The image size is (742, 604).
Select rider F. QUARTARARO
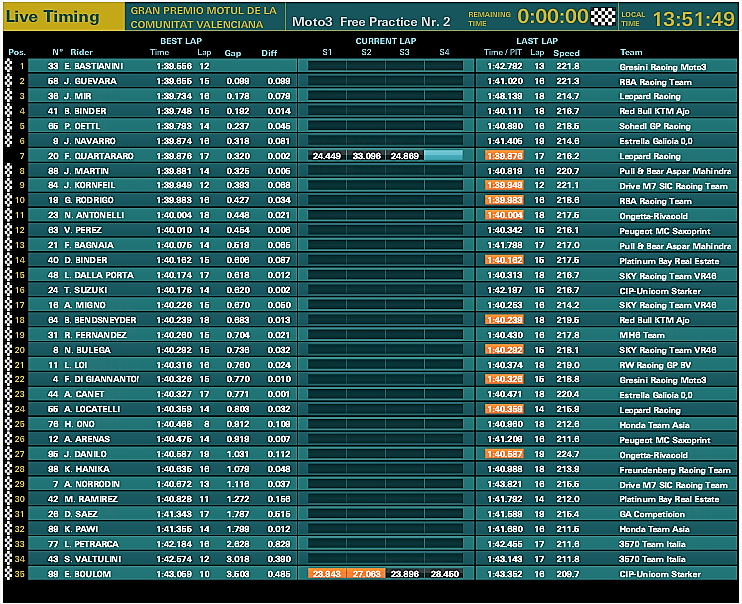coord(99,156)
